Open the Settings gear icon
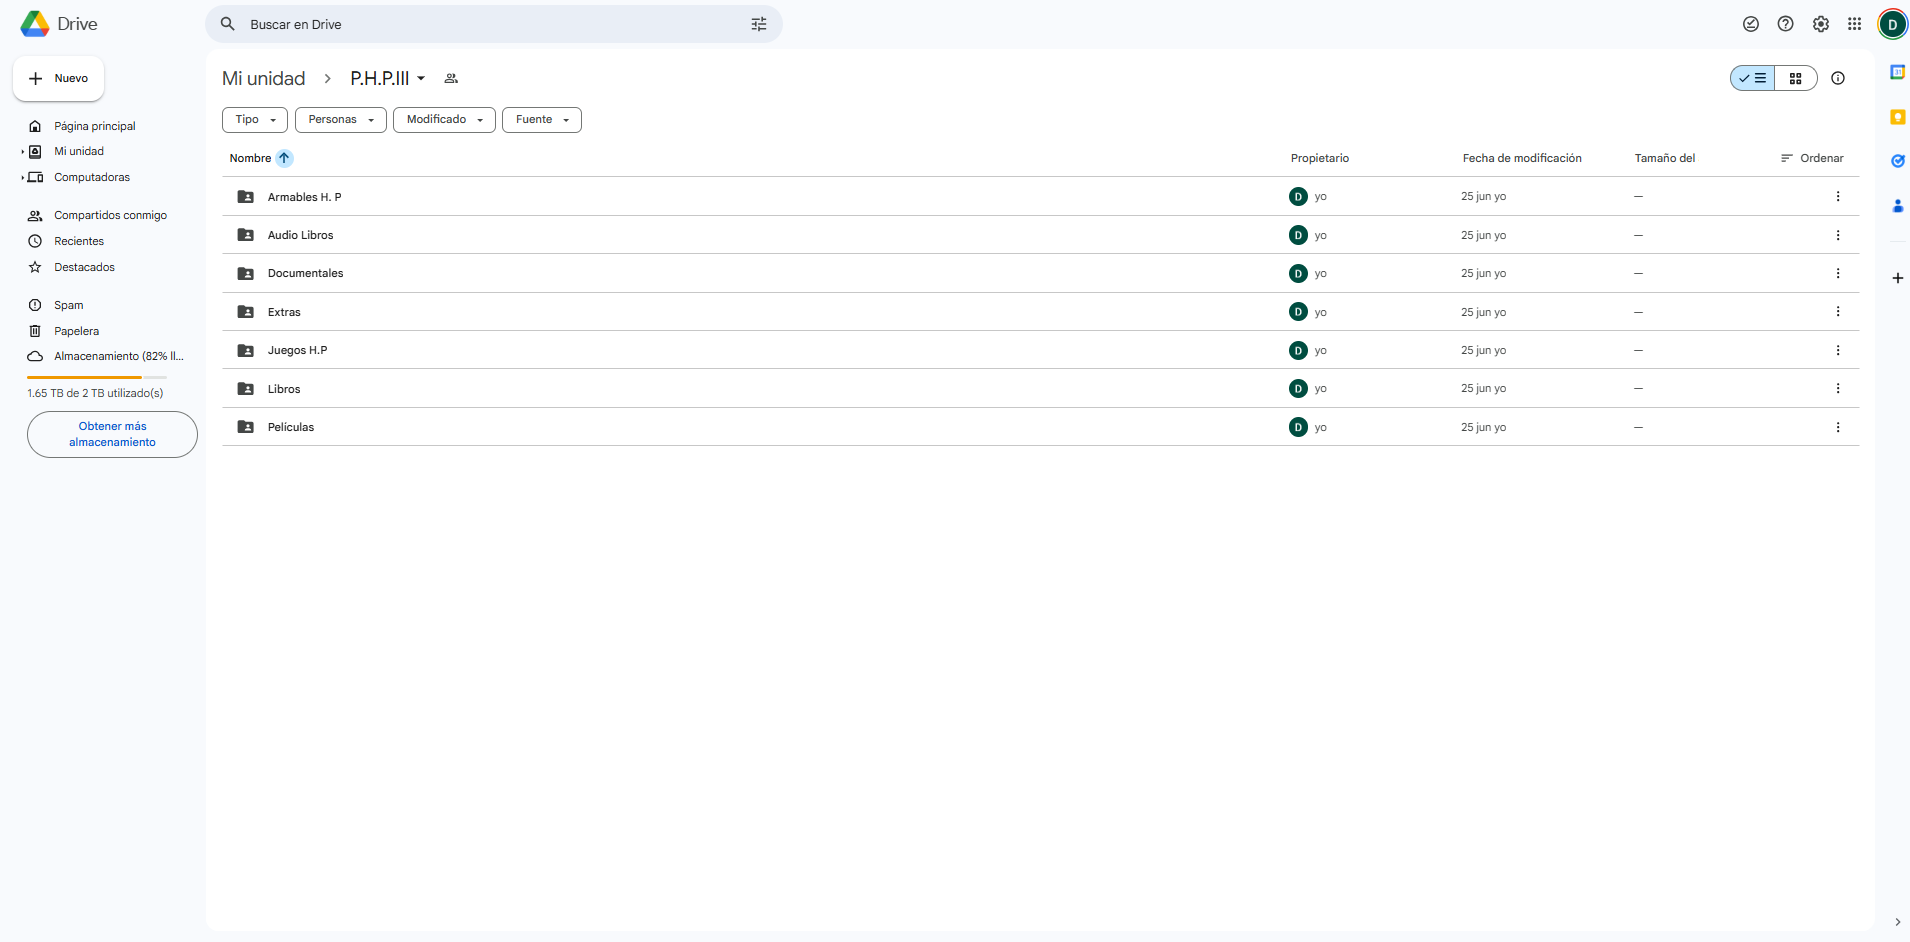This screenshot has width=1910, height=942. [1820, 24]
